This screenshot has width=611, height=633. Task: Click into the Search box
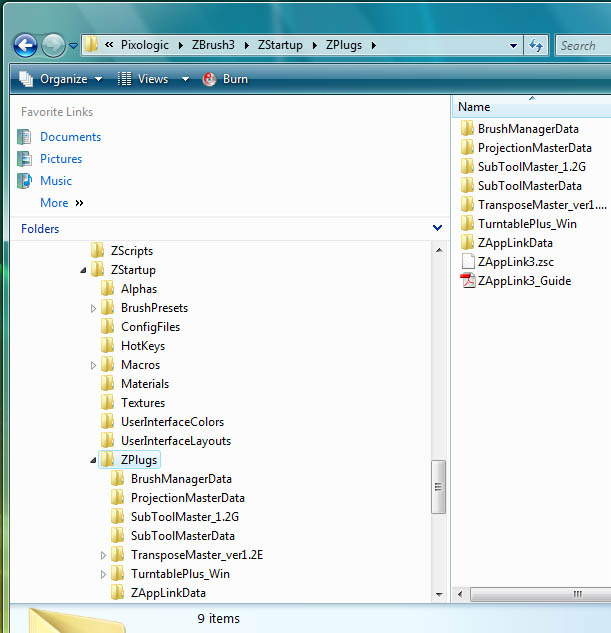point(583,46)
